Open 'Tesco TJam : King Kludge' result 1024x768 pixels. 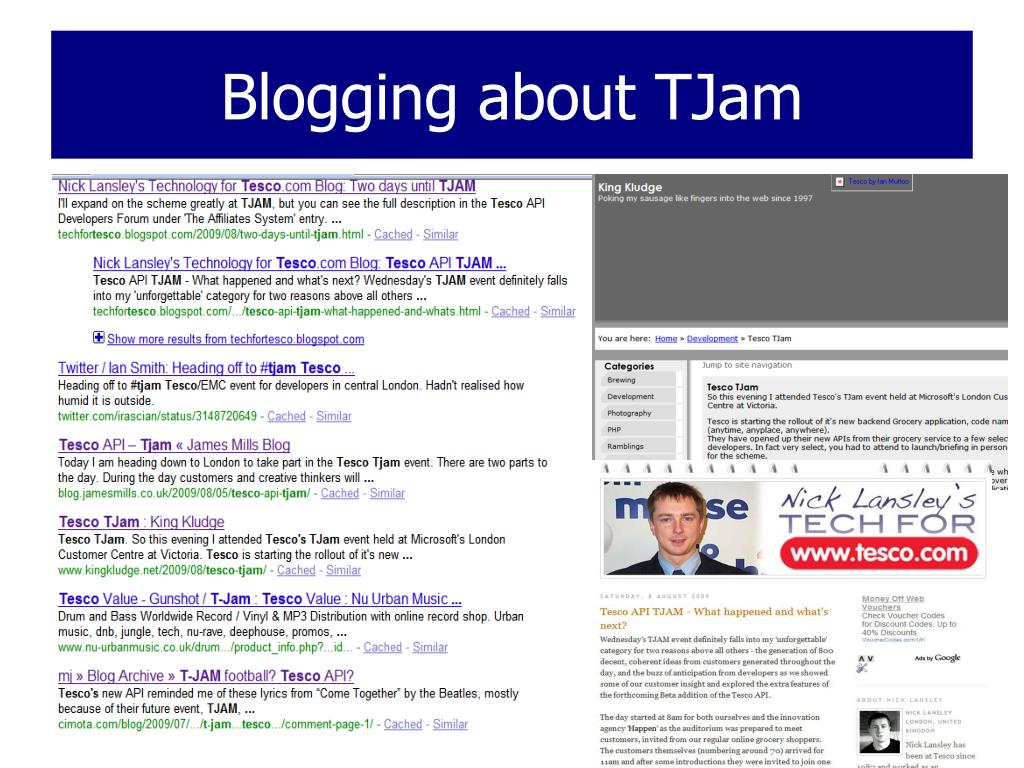point(142,522)
